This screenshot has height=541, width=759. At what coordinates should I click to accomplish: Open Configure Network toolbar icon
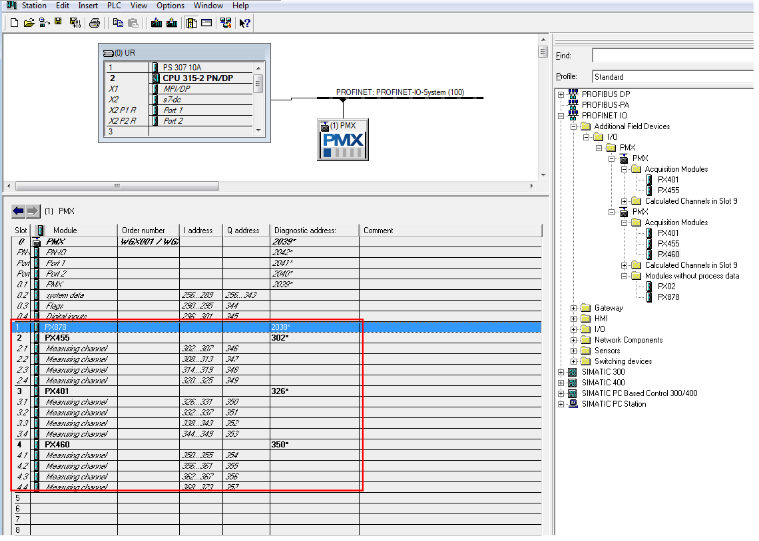[226, 23]
